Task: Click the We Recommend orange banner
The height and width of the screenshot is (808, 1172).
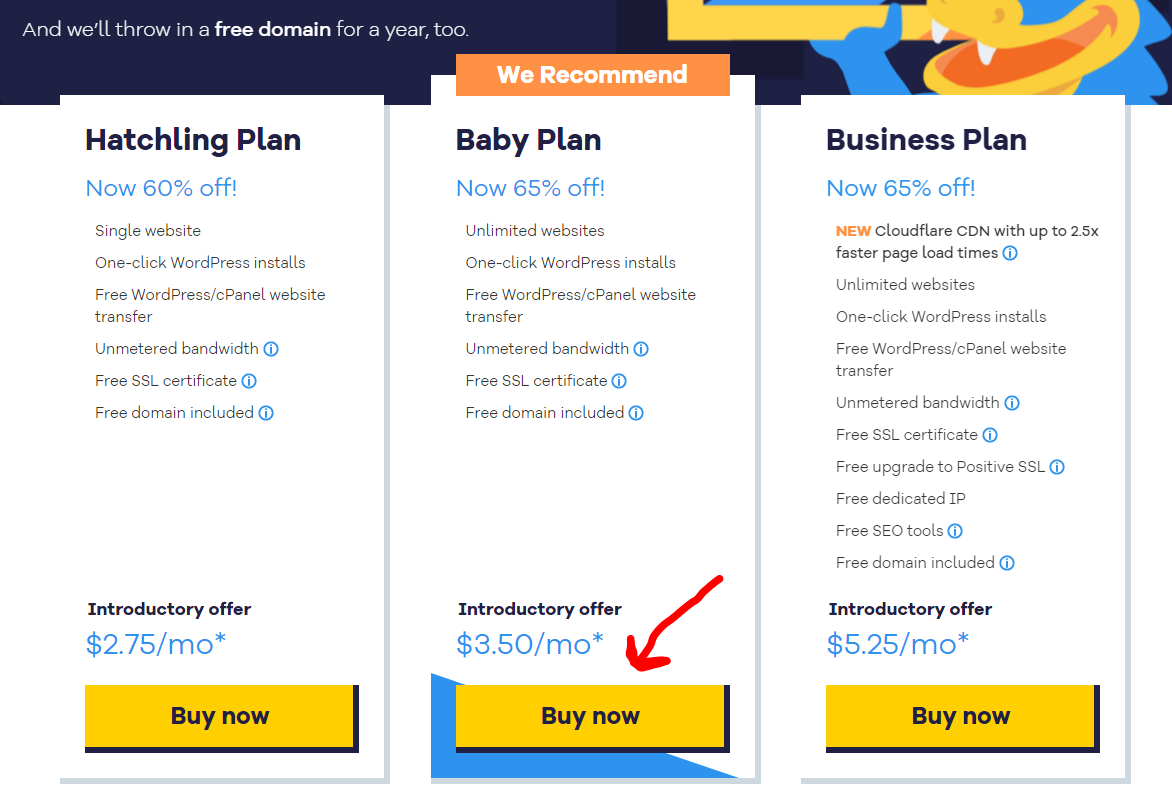Action: tap(593, 75)
